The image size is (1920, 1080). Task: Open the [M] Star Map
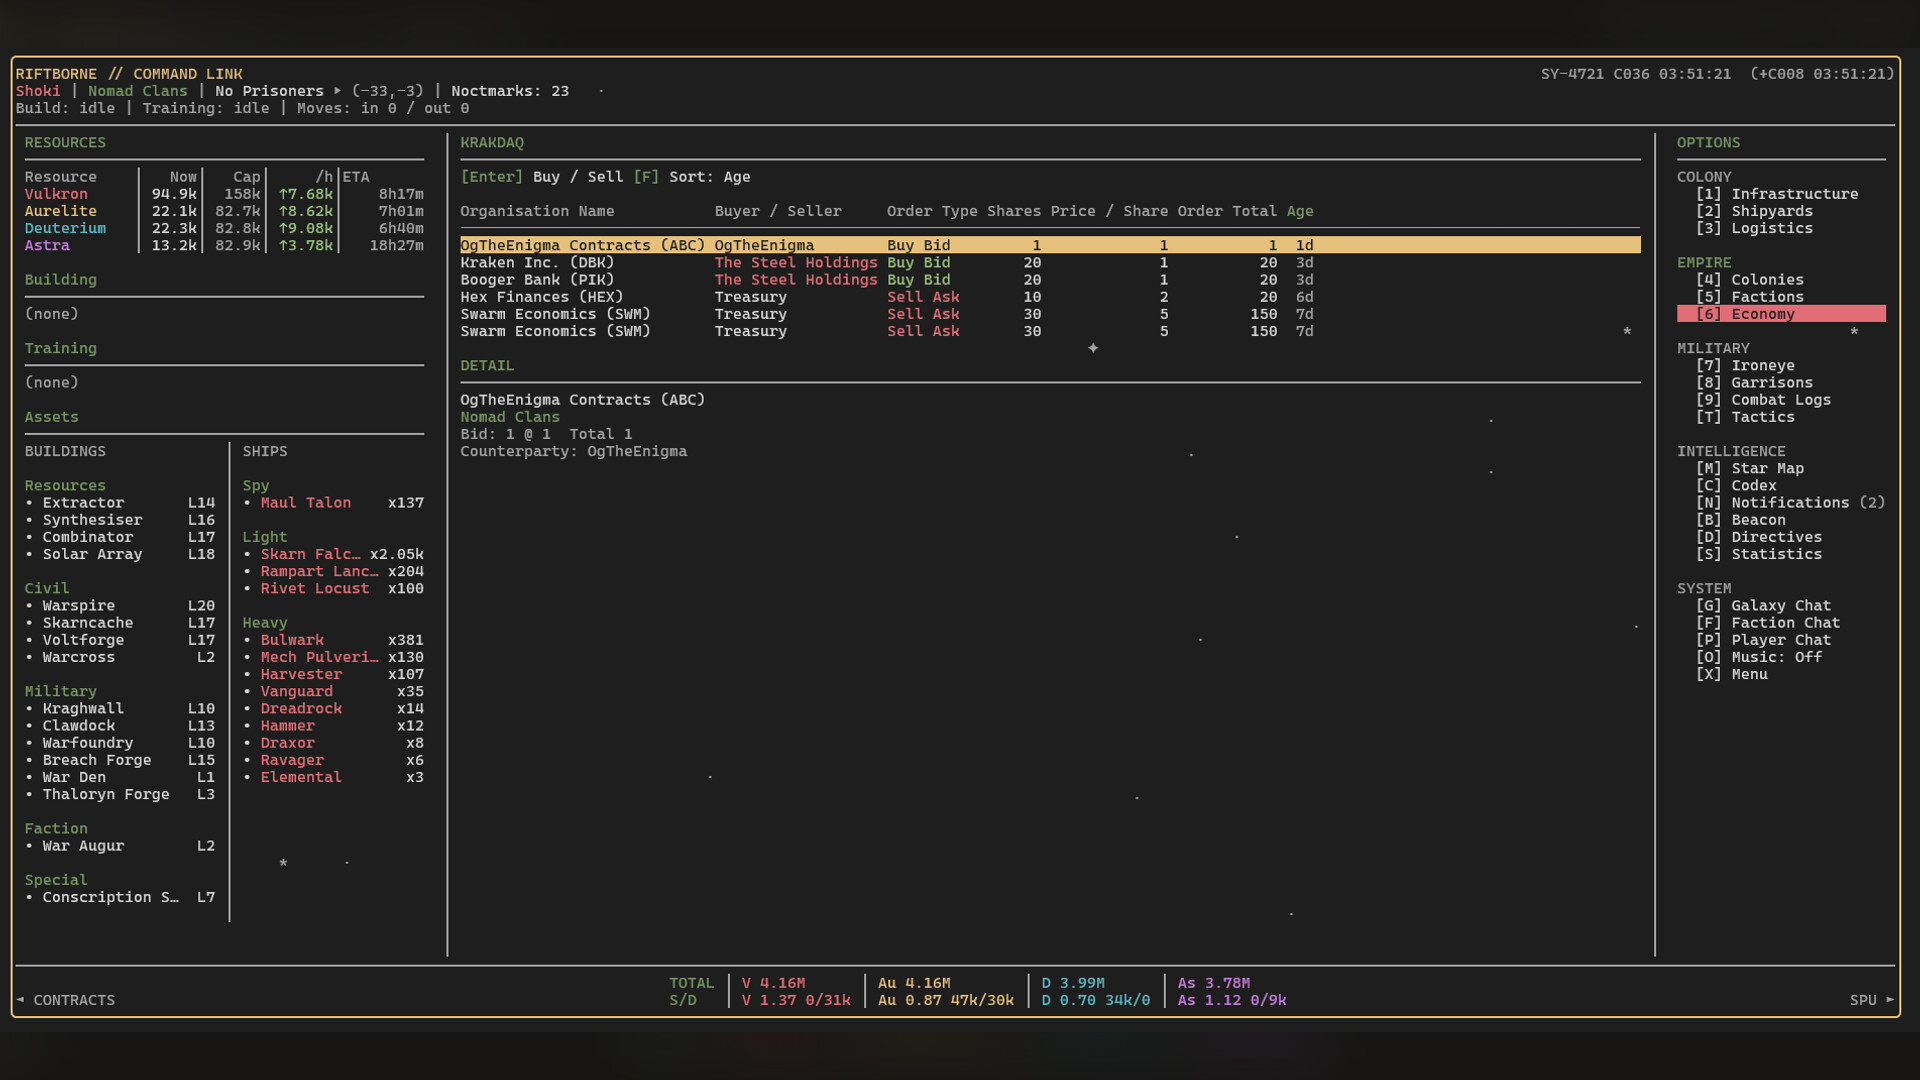click(x=1749, y=469)
